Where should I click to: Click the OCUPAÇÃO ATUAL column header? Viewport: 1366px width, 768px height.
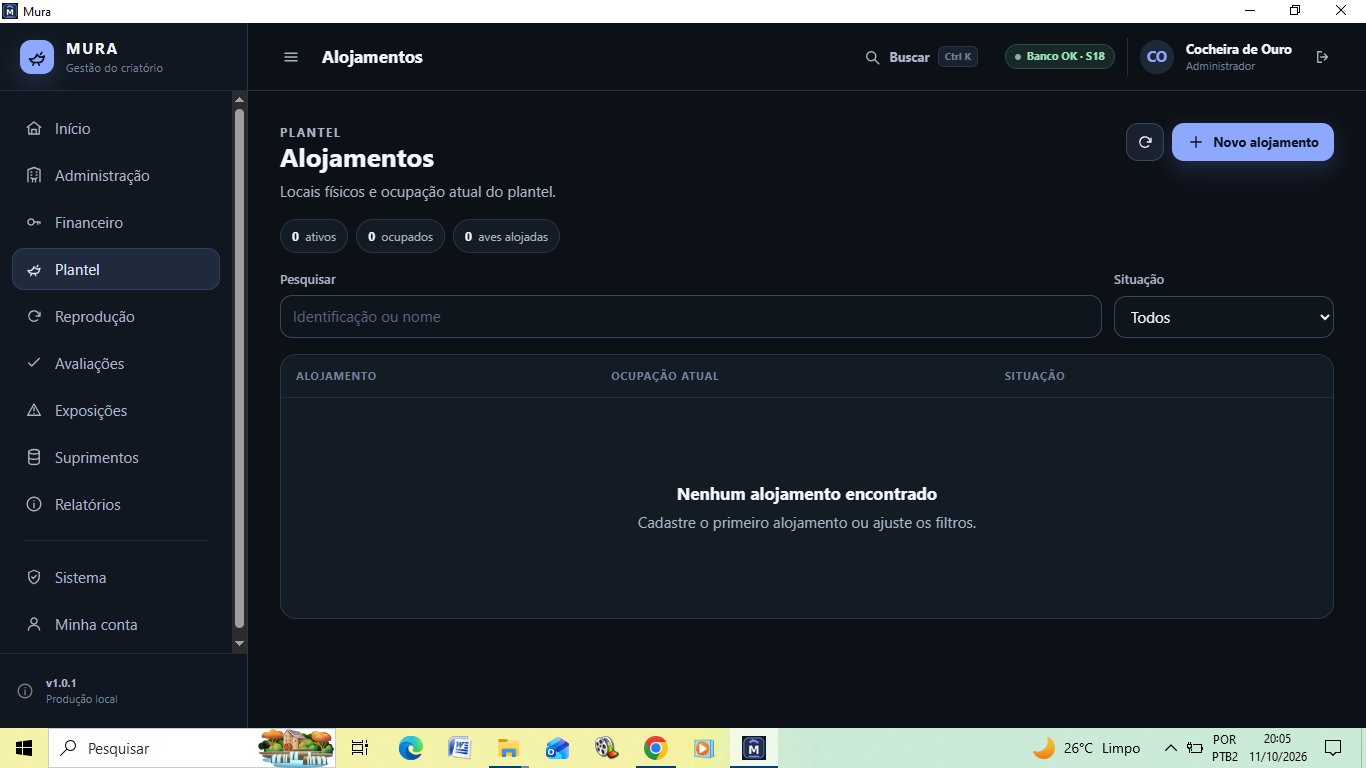665,376
